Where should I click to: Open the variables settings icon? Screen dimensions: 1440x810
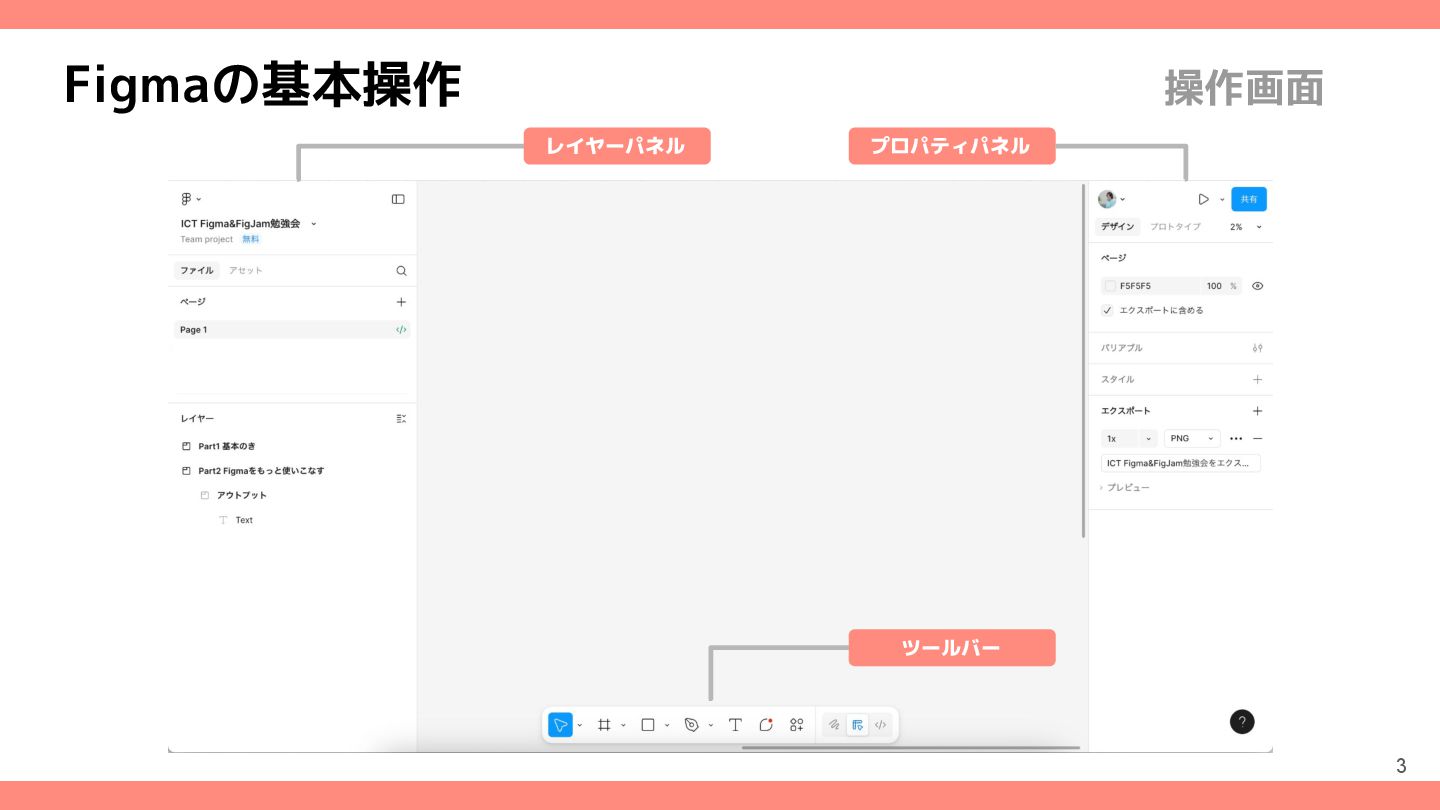point(1257,348)
